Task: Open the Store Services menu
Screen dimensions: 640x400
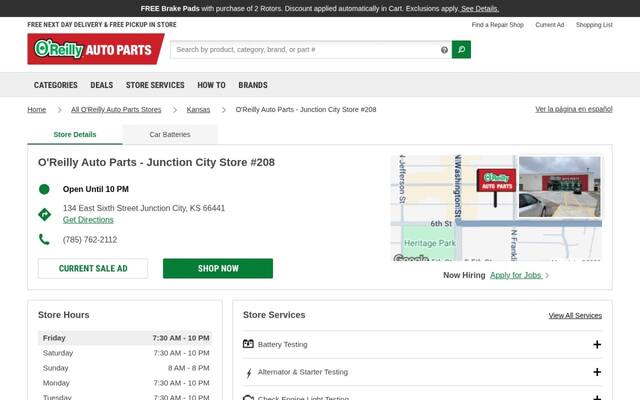Action: (155, 85)
